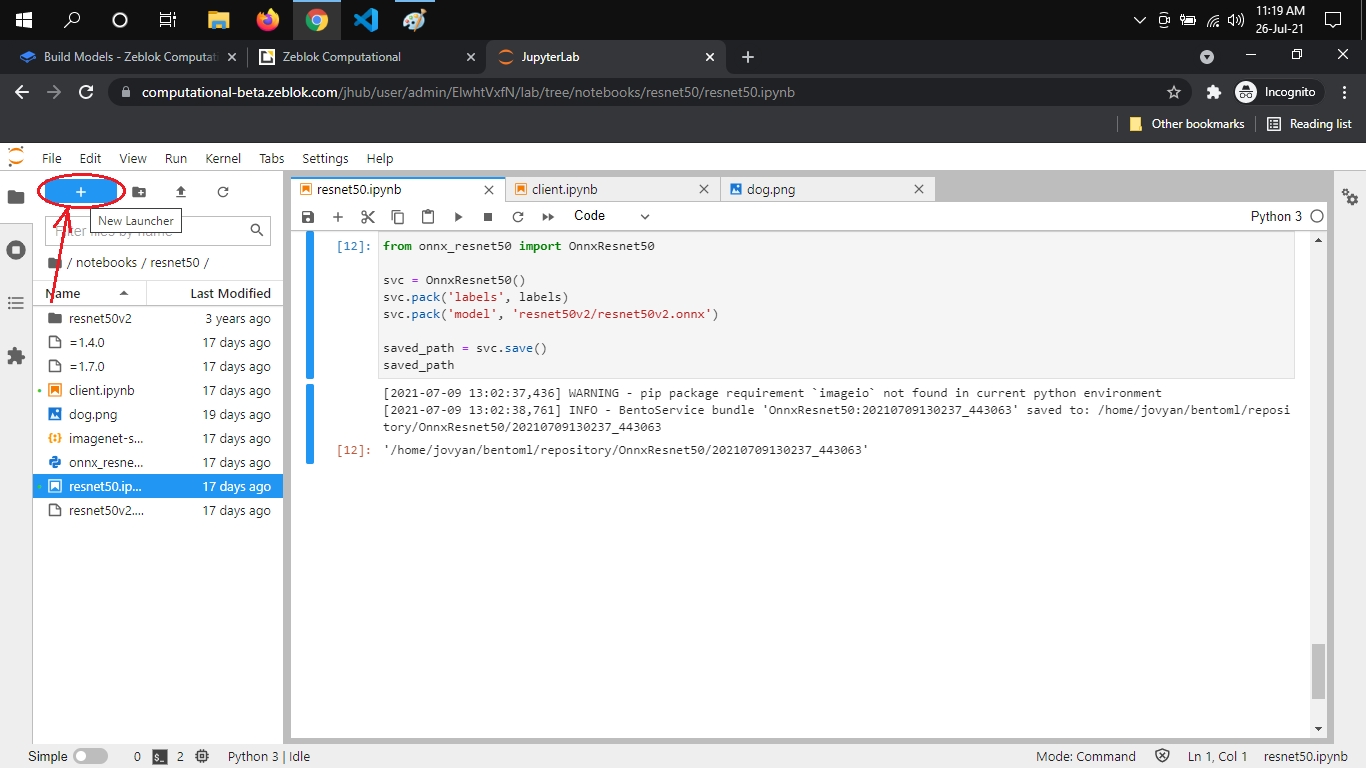
Task: Show the Running Terminals and Kernels panel
Action: click(16, 250)
